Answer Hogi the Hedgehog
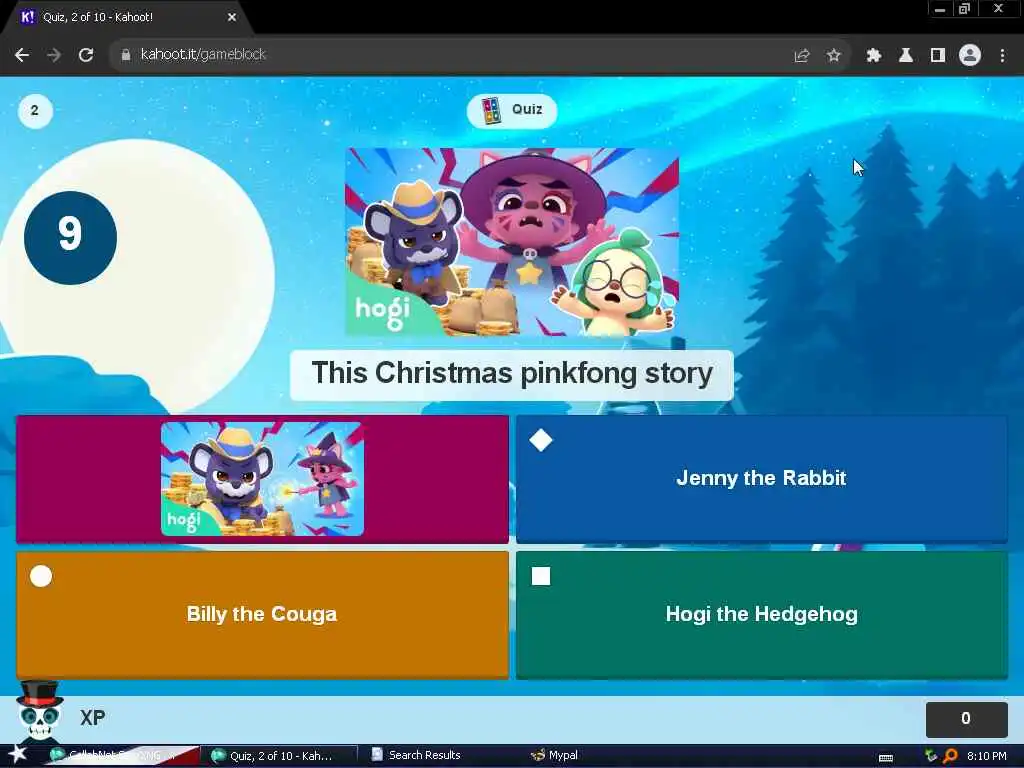Screen dimensions: 1024x768 (x=761, y=615)
